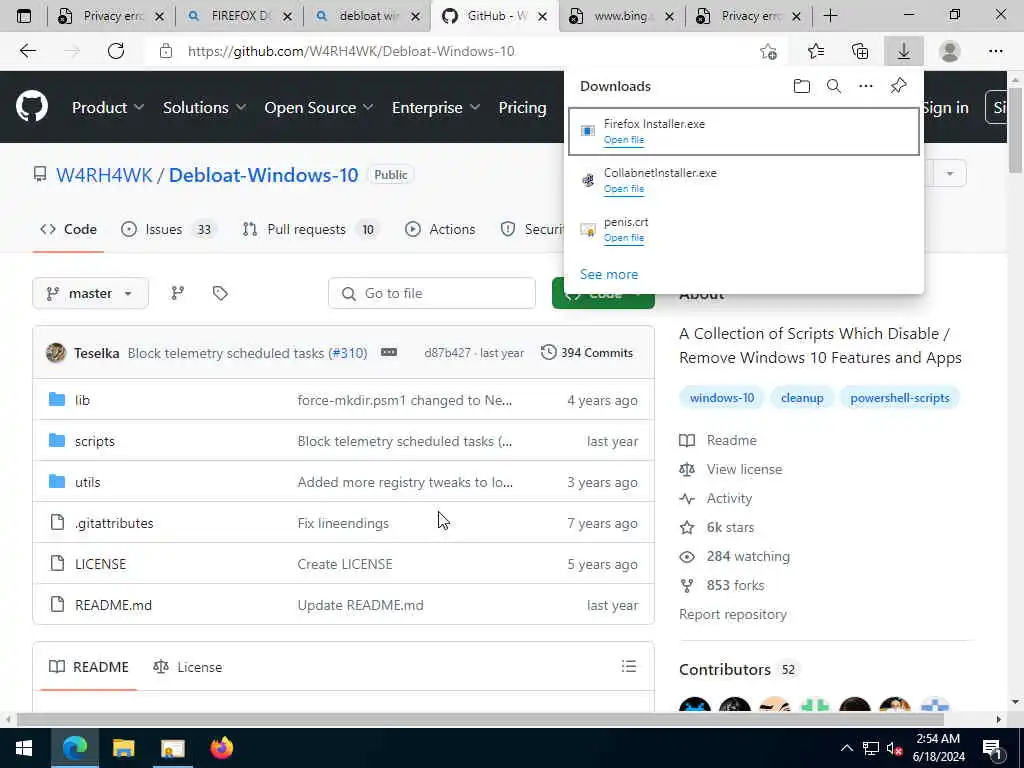
Task: Expand the Enterprise menu
Action: click(436, 107)
